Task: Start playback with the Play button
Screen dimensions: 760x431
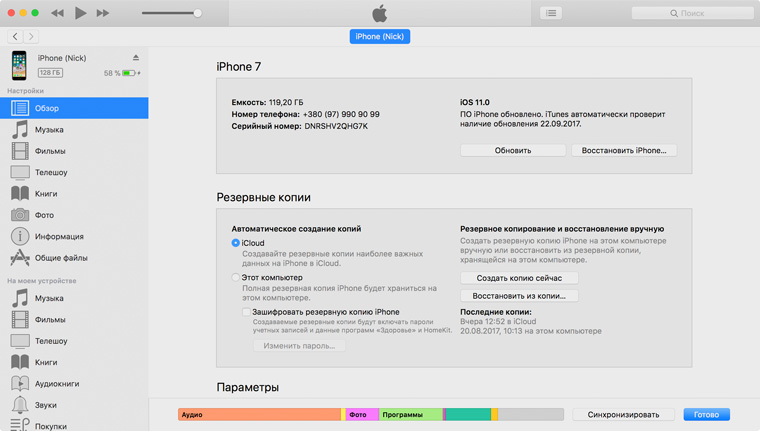Action: pyautogui.click(x=80, y=13)
